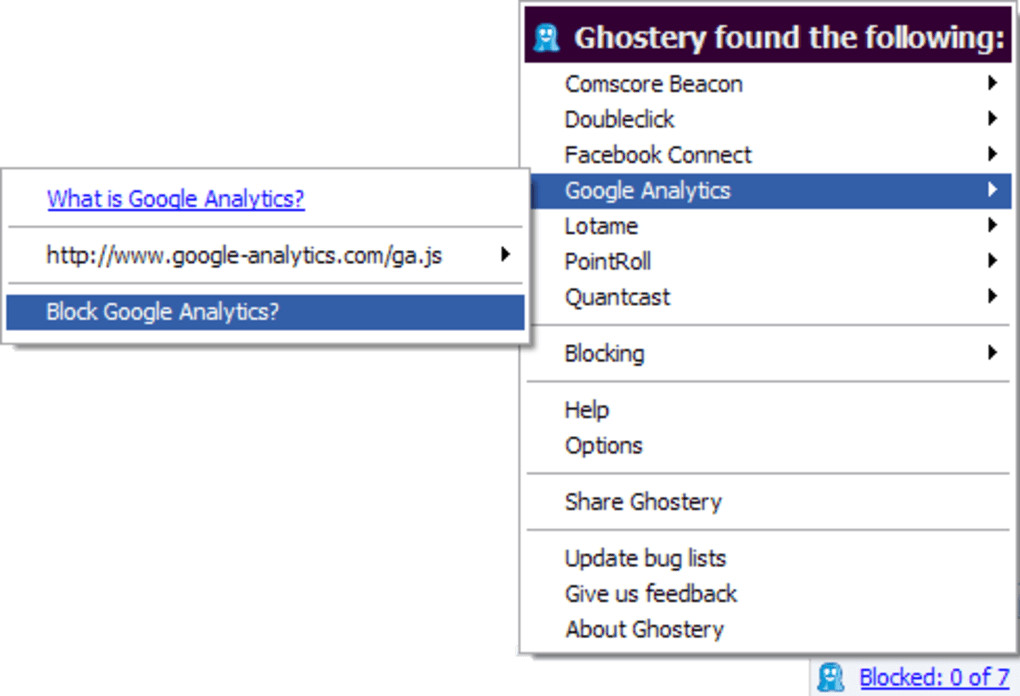Screen dimensions: 1020x696
Task: Expand the Doubleclick submenu arrow
Action: [x=992, y=119]
